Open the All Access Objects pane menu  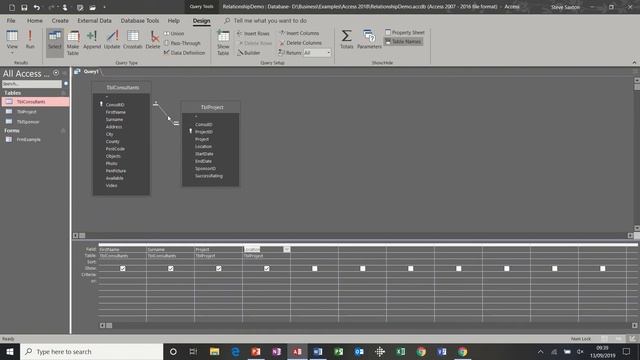56,73
